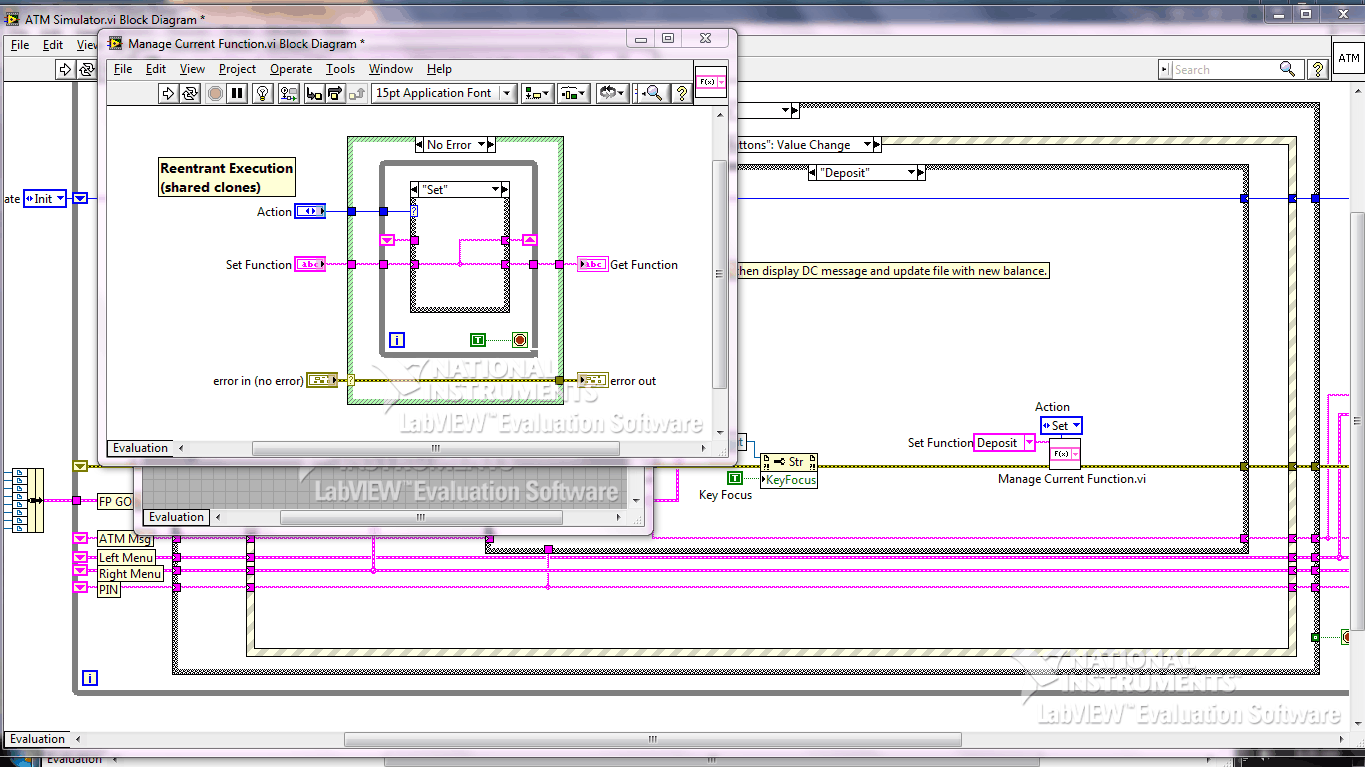
Task: Open Edit menu in ATM Simulator window
Action: tap(53, 45)
